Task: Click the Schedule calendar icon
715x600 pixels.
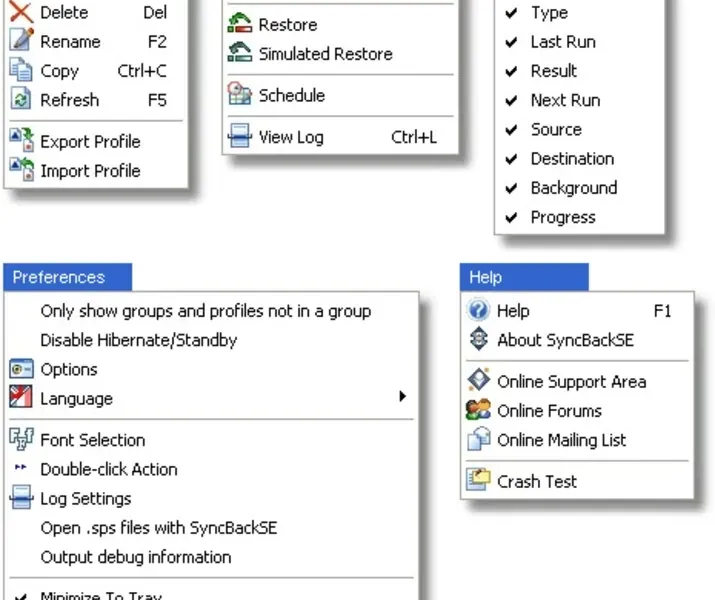Action: click(x=240, y=95)
